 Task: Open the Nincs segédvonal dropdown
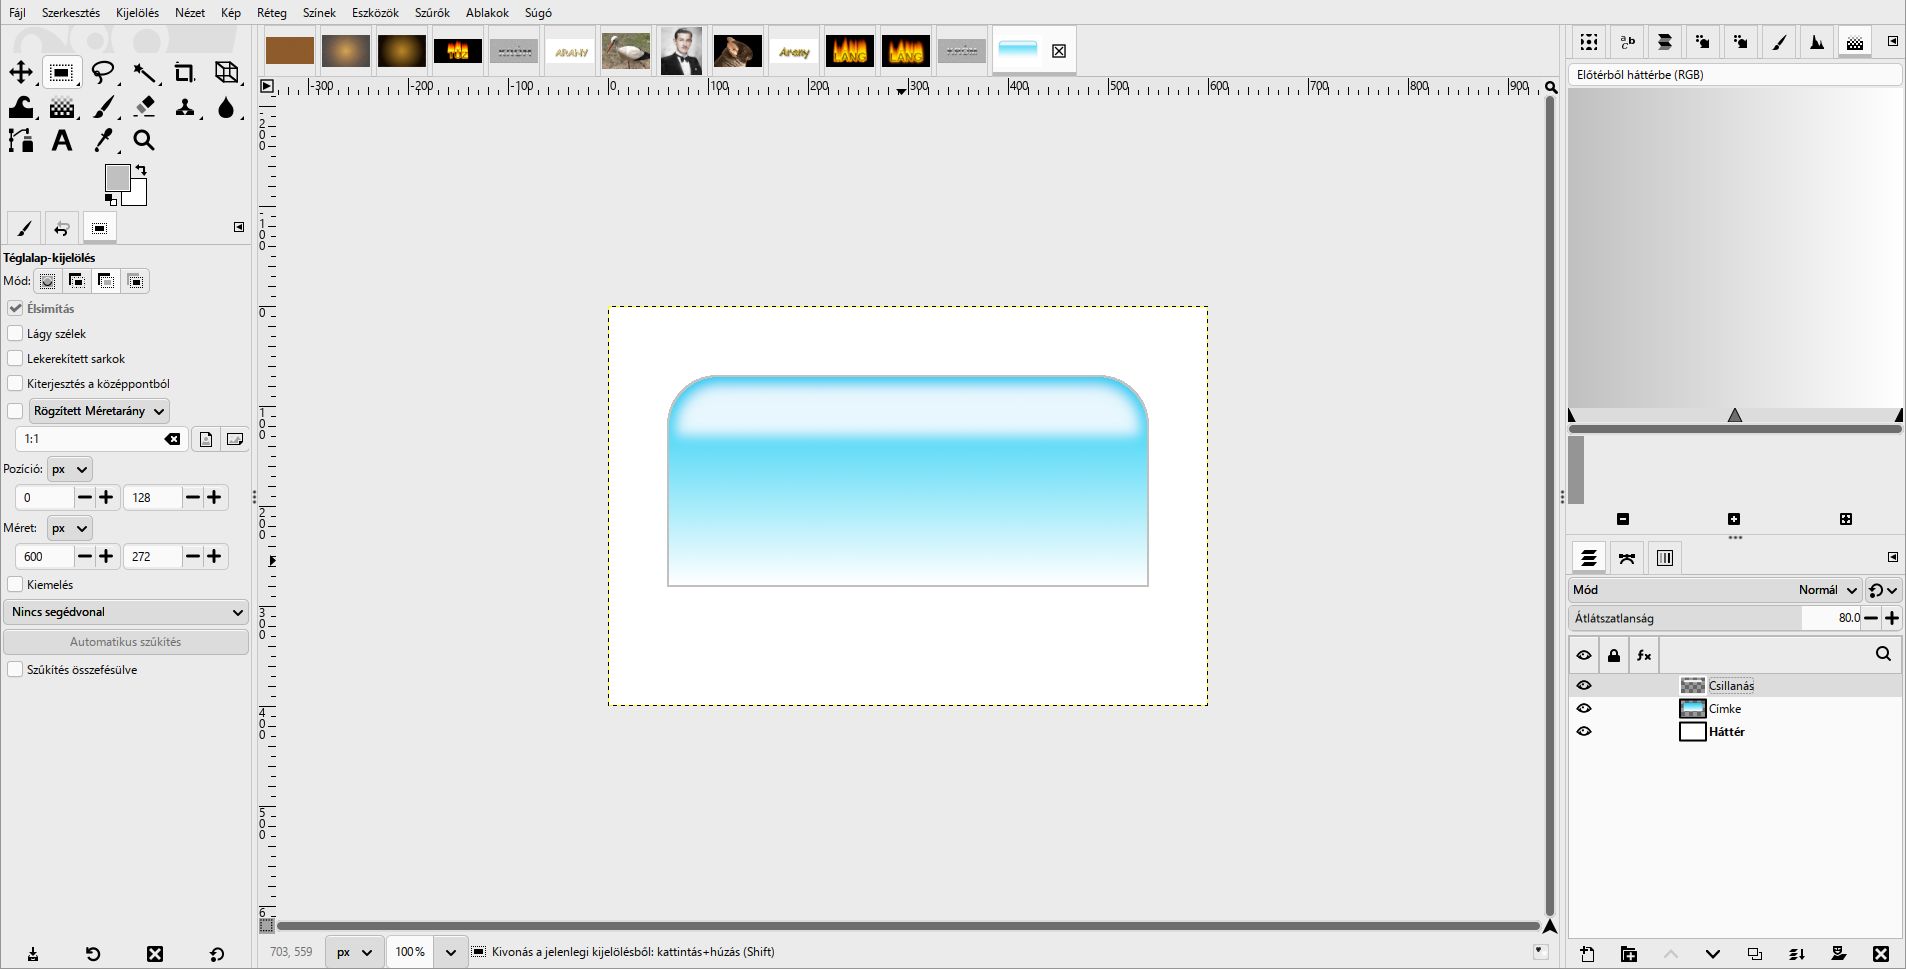126,612
